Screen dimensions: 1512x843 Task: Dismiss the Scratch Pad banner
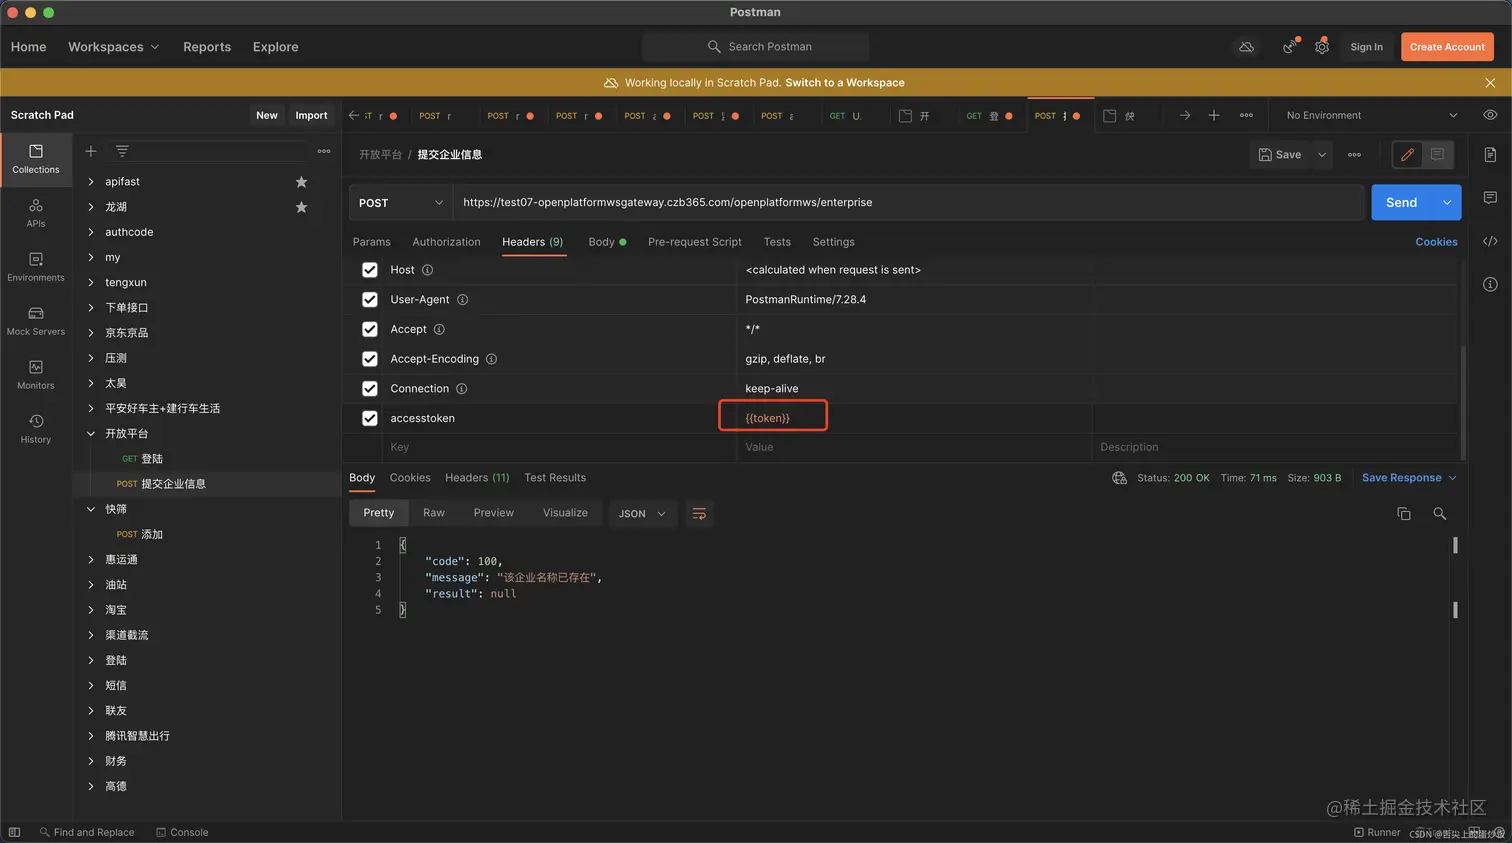click(1490, 83)
